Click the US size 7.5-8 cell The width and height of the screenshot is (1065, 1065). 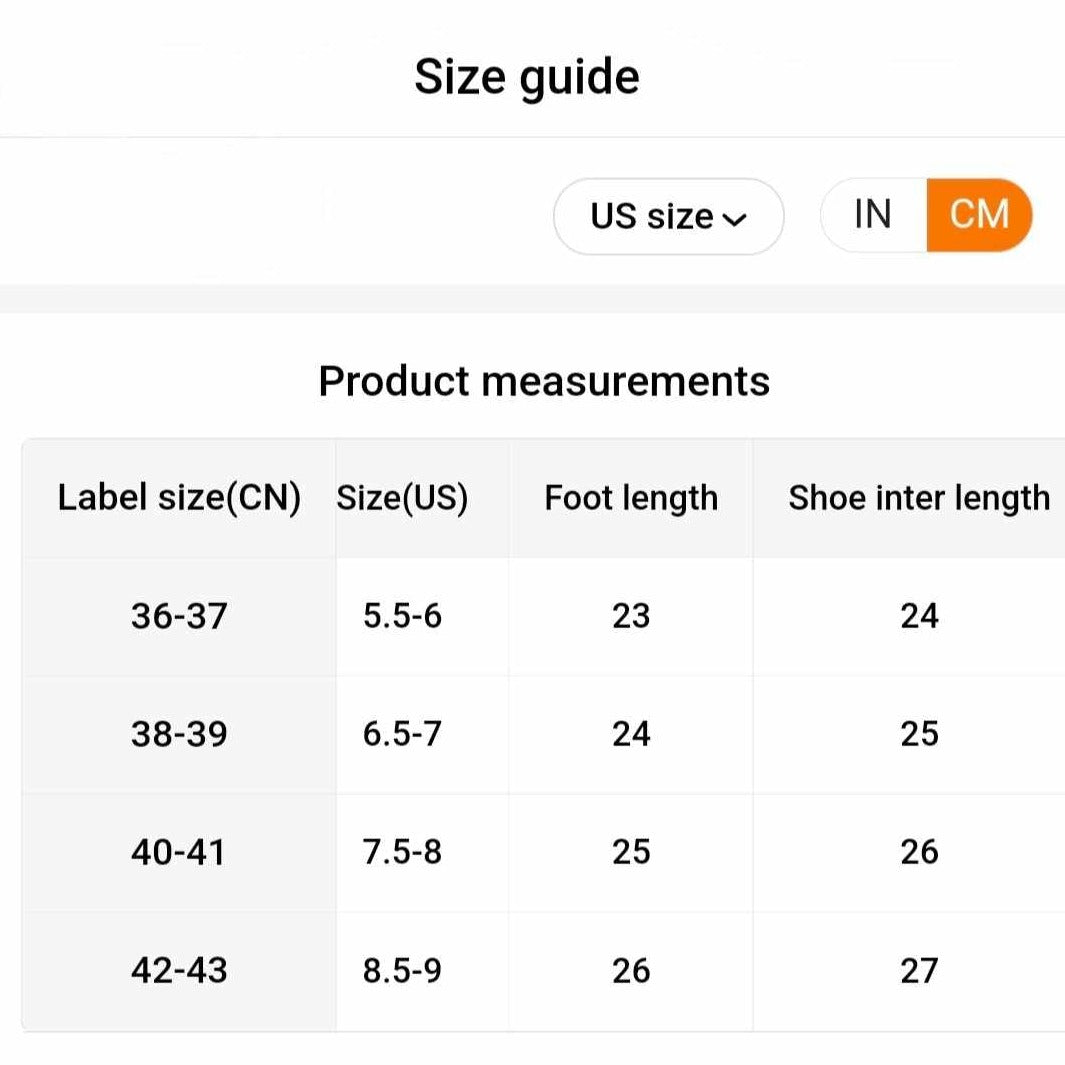pyautogui.click(x=402, y=852)
